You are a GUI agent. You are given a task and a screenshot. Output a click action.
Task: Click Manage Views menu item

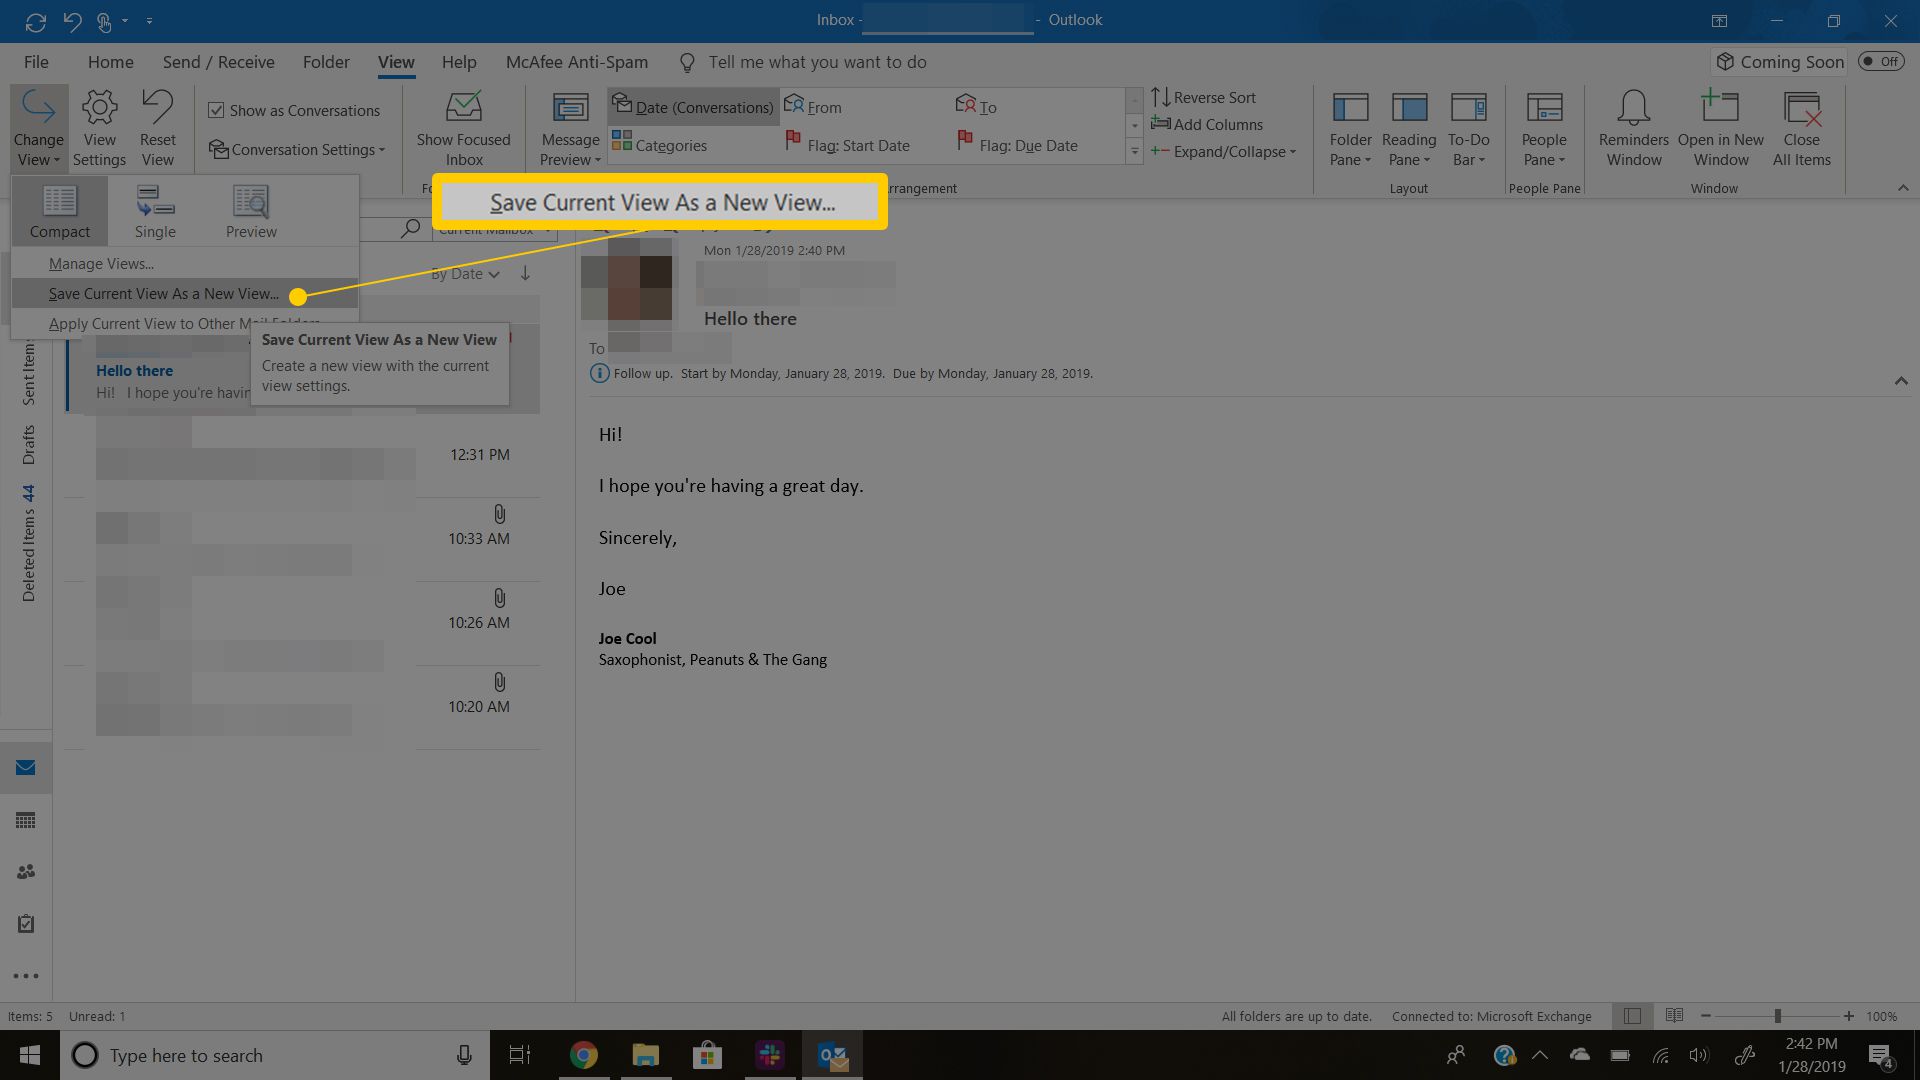(x=100, y=262)
